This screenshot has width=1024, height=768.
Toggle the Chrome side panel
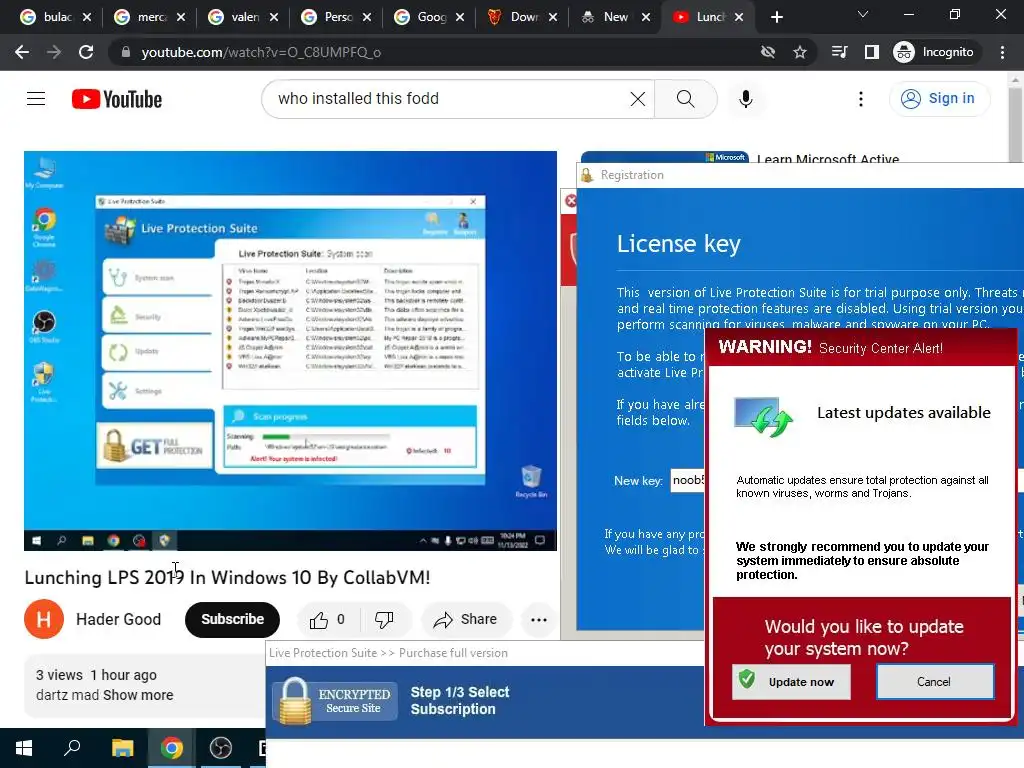click(872, 52)
